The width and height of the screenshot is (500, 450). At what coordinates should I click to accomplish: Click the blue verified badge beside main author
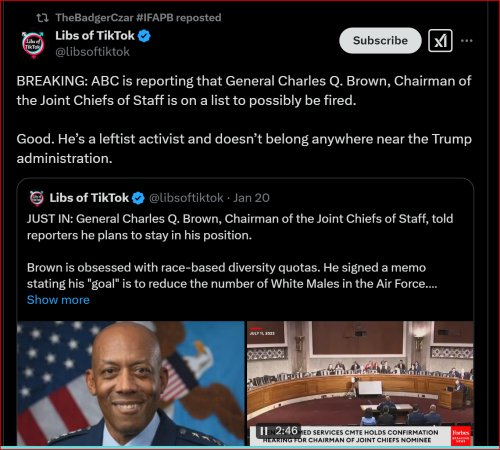coord(144,36)
